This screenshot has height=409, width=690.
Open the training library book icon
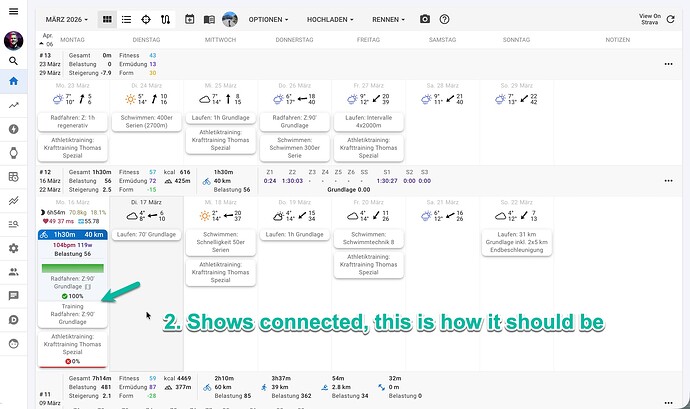pos(209,19)
